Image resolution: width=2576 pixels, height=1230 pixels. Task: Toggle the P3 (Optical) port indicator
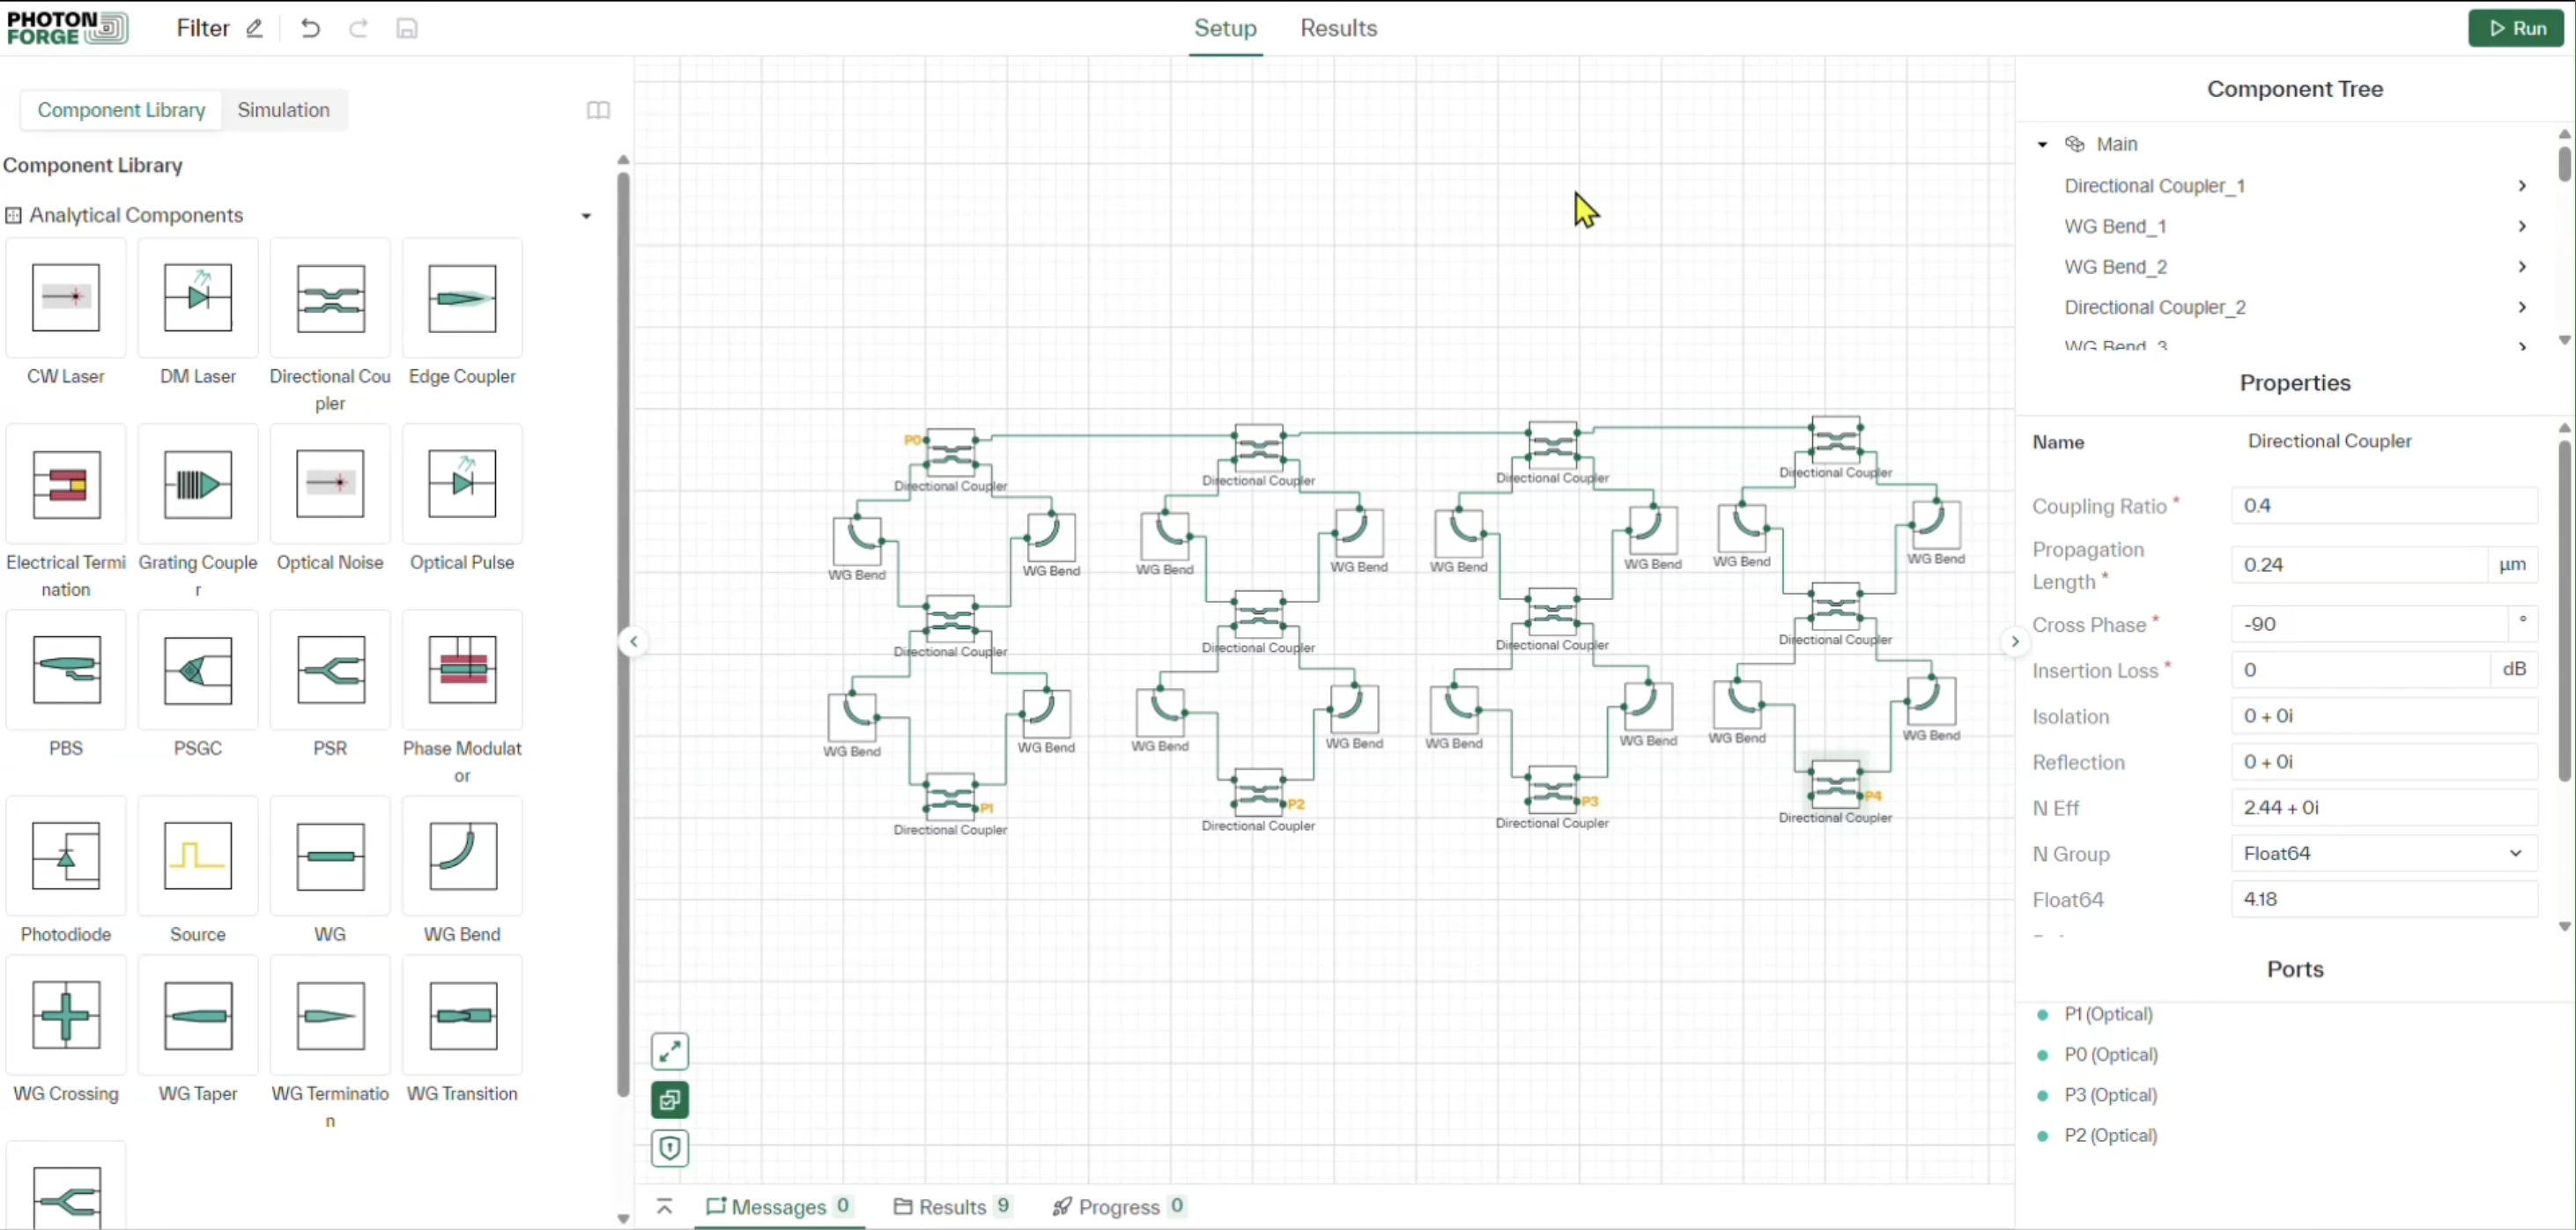[x=2042, y=1096]
